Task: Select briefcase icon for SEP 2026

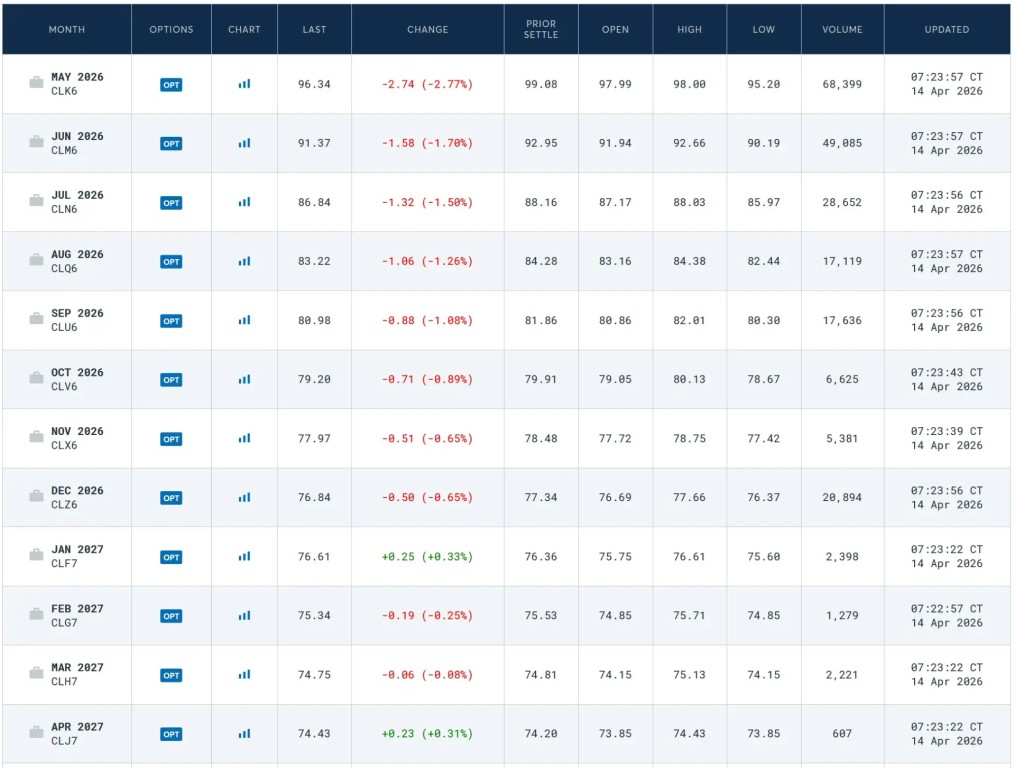Action: [36, 320]
